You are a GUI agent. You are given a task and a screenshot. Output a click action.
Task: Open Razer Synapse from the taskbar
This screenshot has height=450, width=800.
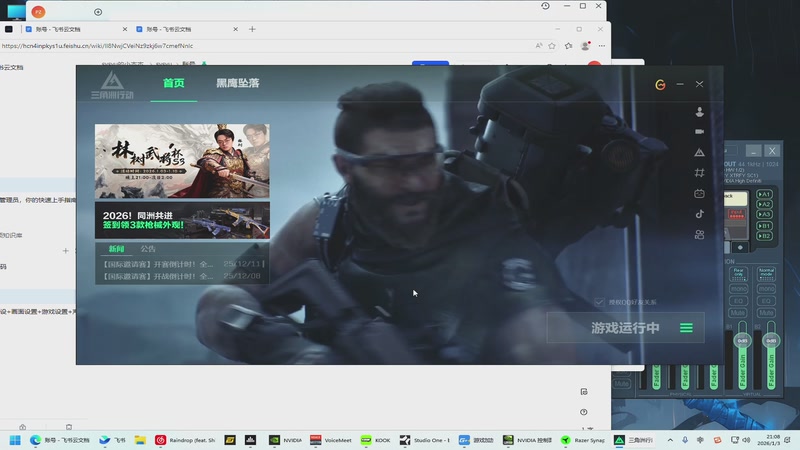(583, 440)
